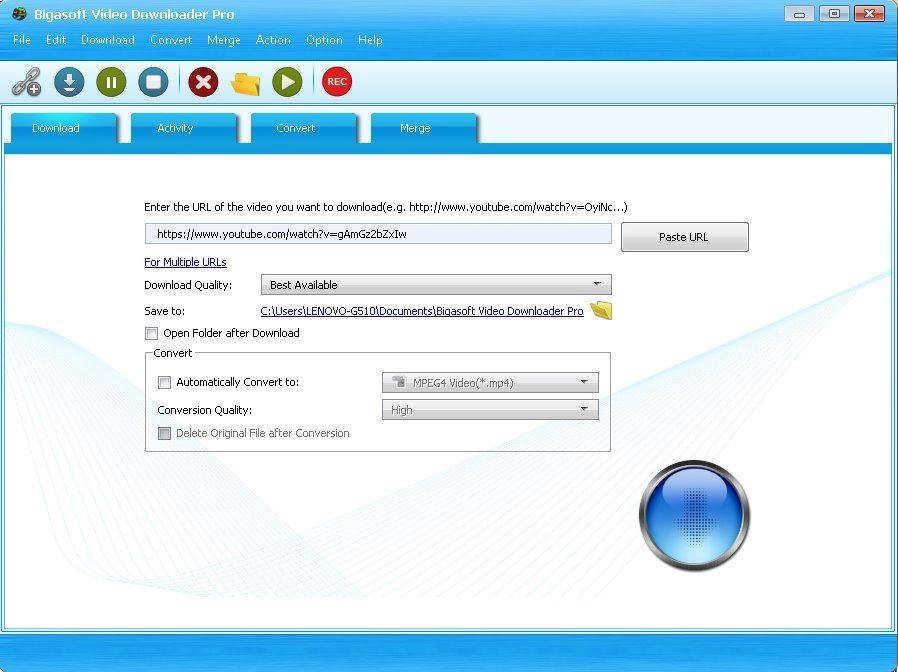Pause the download with the green pause icon

(111, 82)
